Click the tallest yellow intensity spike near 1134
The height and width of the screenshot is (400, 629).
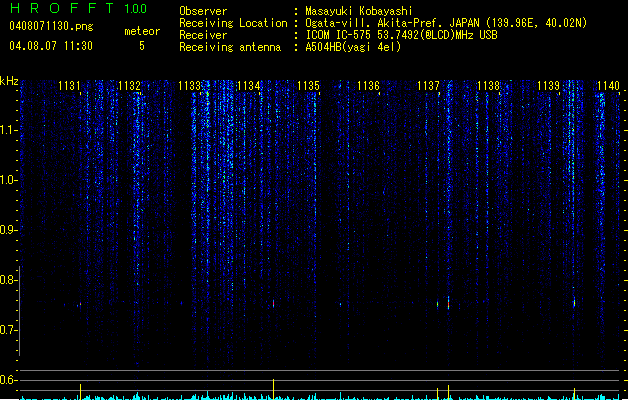(x=274, y=389)
